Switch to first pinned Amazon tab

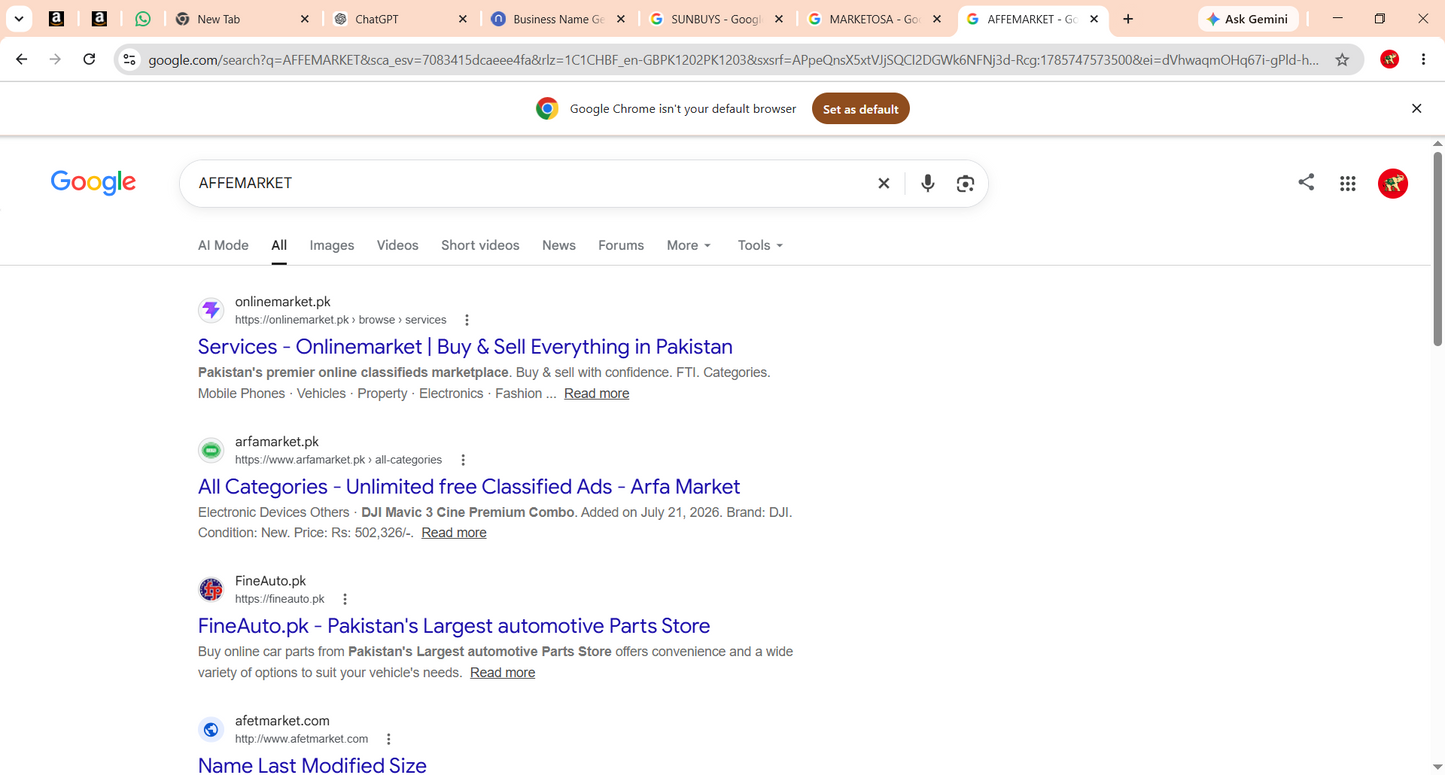click(57, 19)
